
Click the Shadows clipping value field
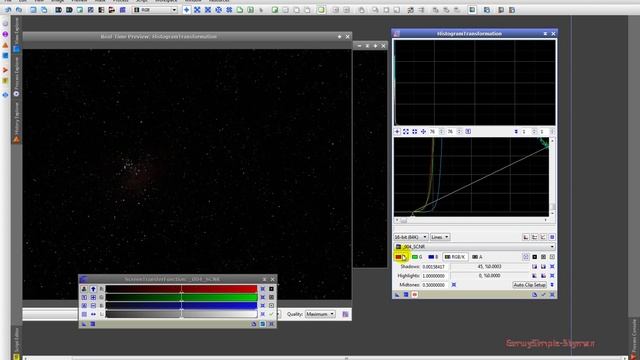click(x=435, y=267)
